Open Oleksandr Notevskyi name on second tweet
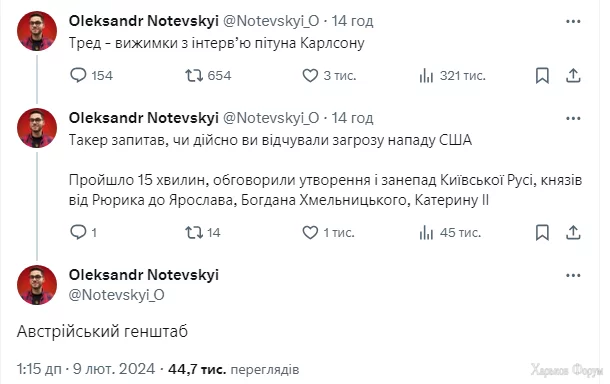Image resolution: width=610 pixels, height=384 pixels. (144, 118)
